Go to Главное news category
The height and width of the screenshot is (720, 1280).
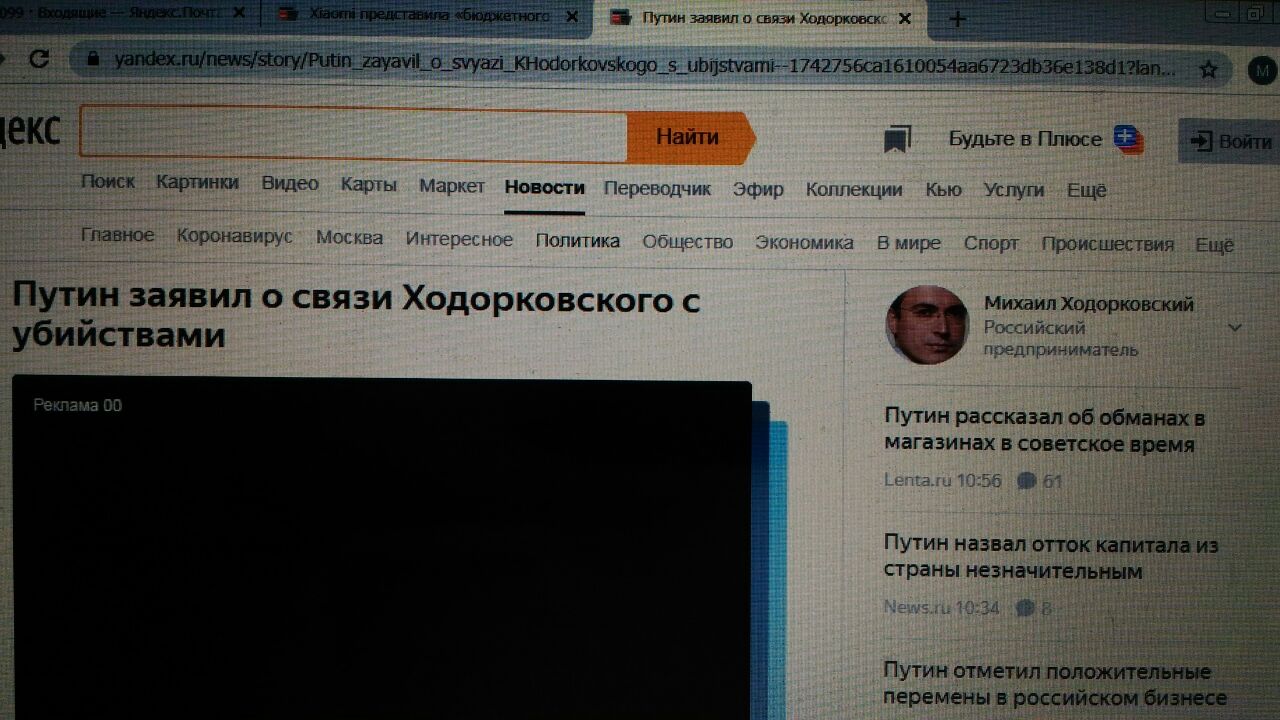click(x=118, y=235)
